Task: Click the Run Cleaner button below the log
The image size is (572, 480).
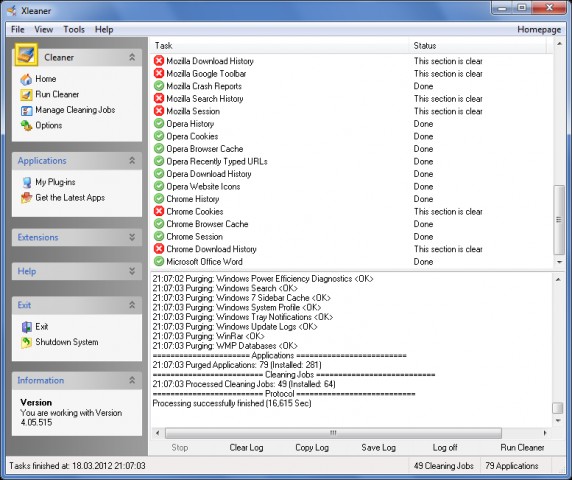Action: pos(522,448)
